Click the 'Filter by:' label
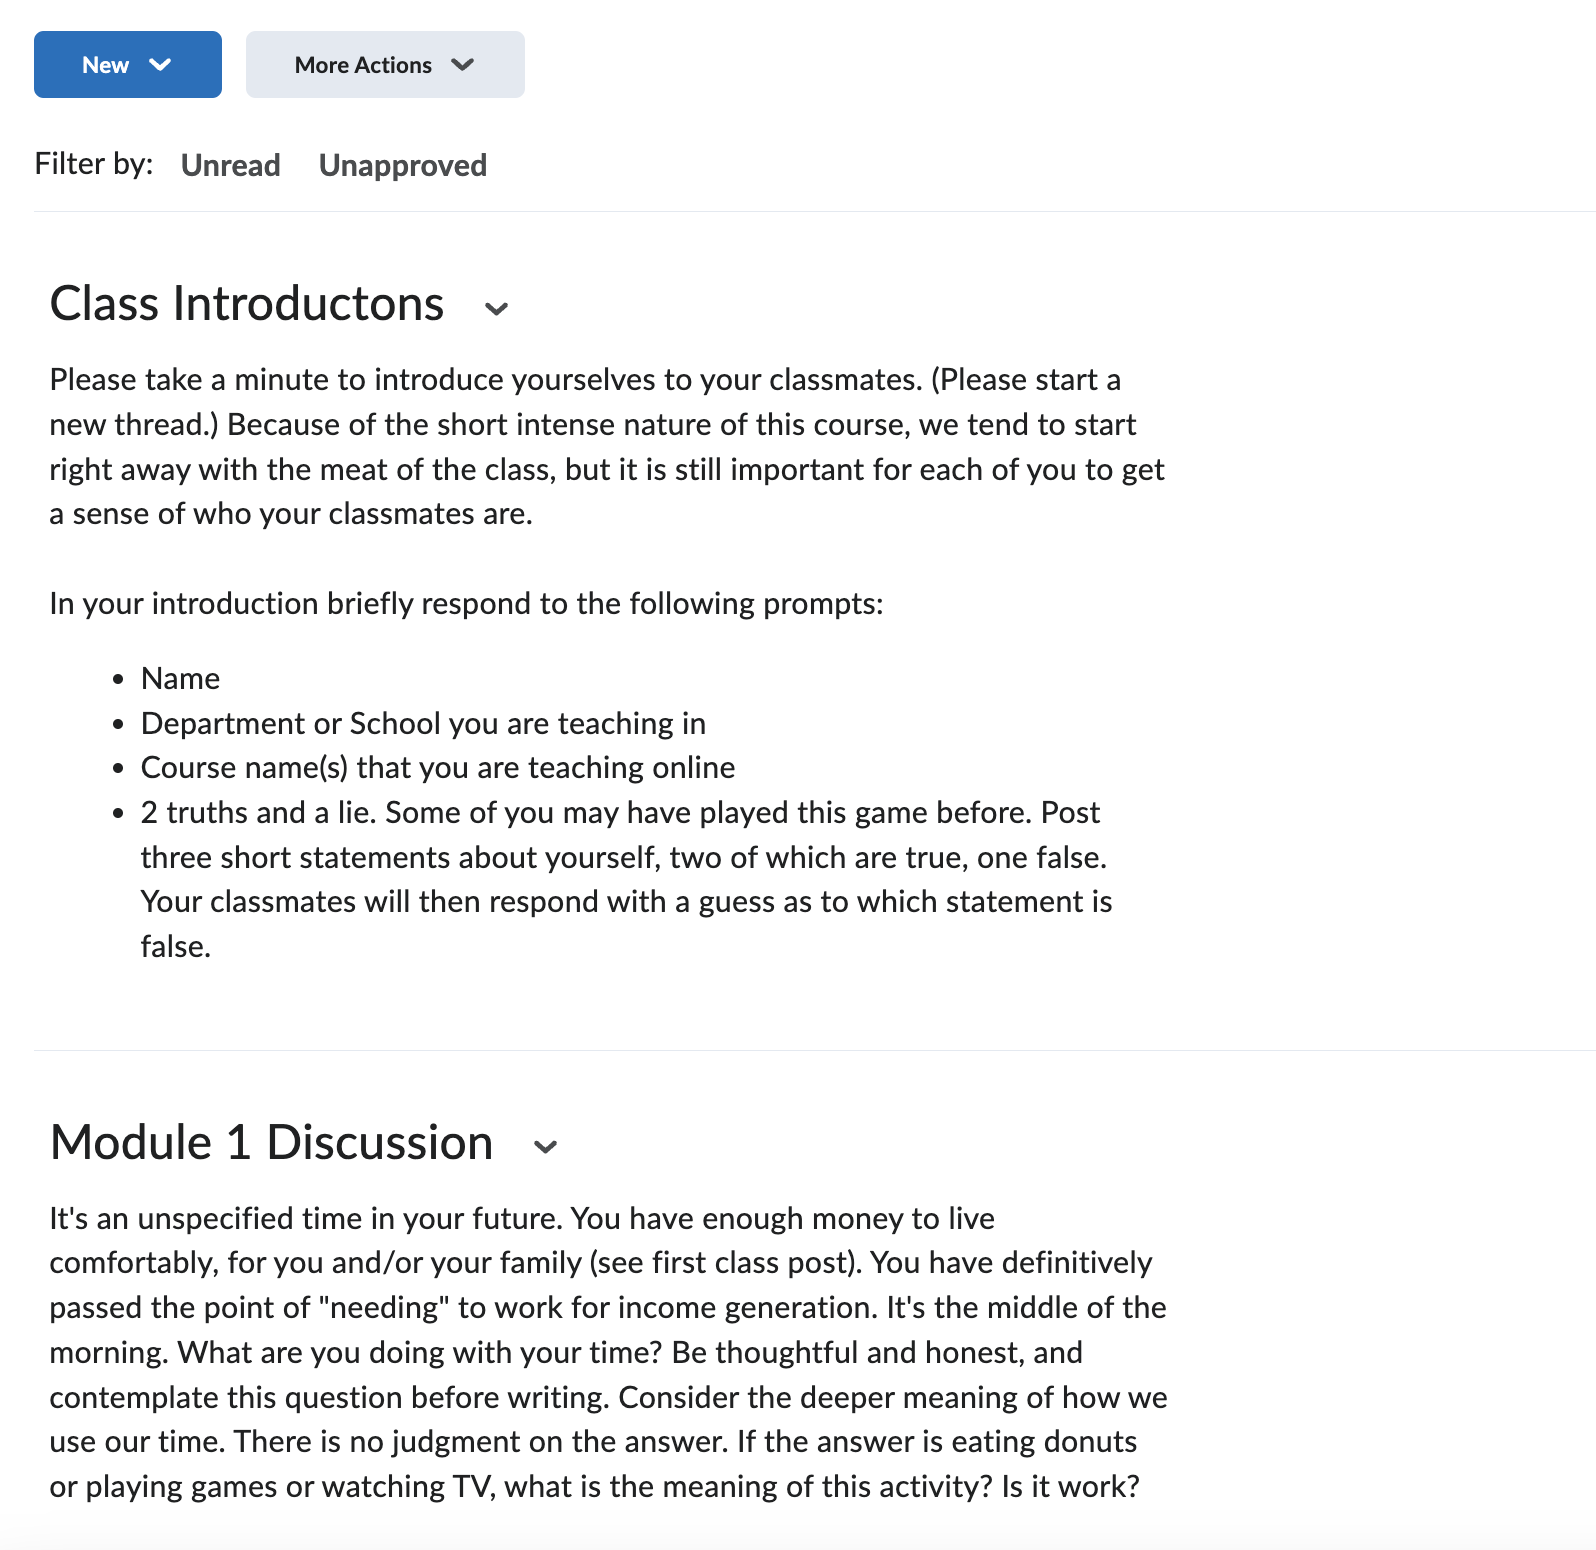Screen dimensions: 1596x1550 (94, 164)
